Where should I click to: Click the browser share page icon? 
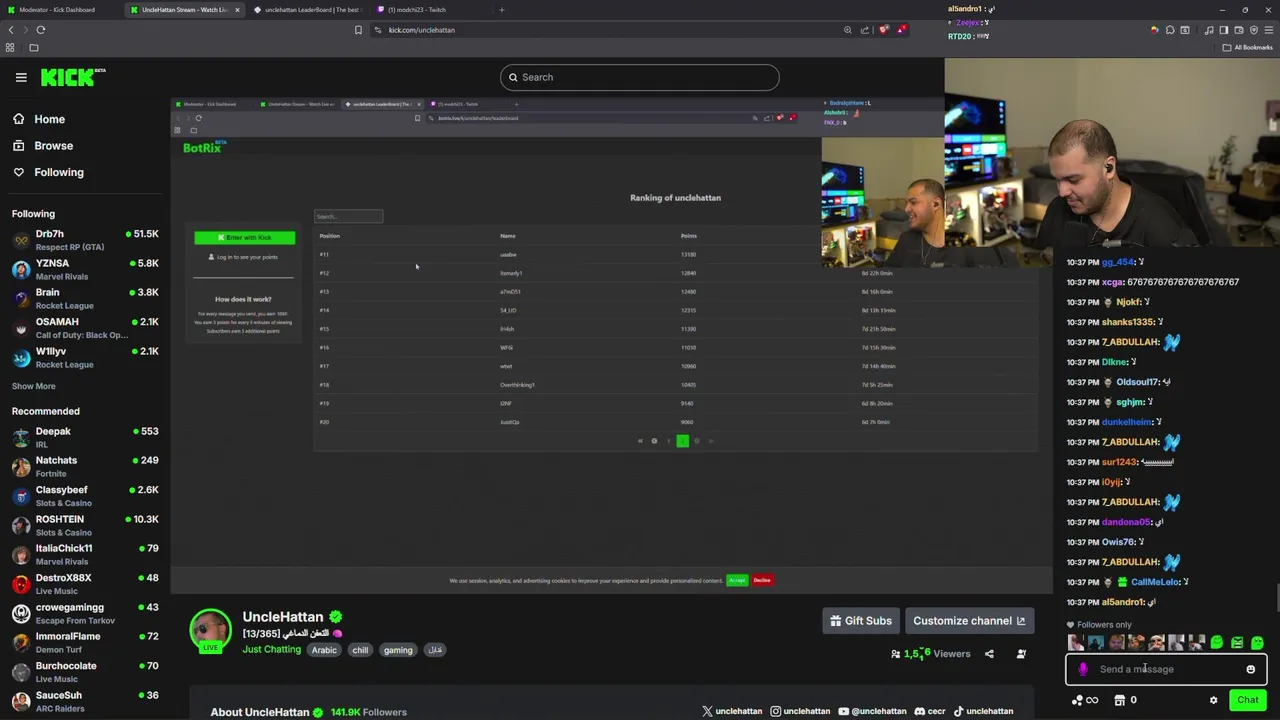pyautogui.click(x=865, y=30)
